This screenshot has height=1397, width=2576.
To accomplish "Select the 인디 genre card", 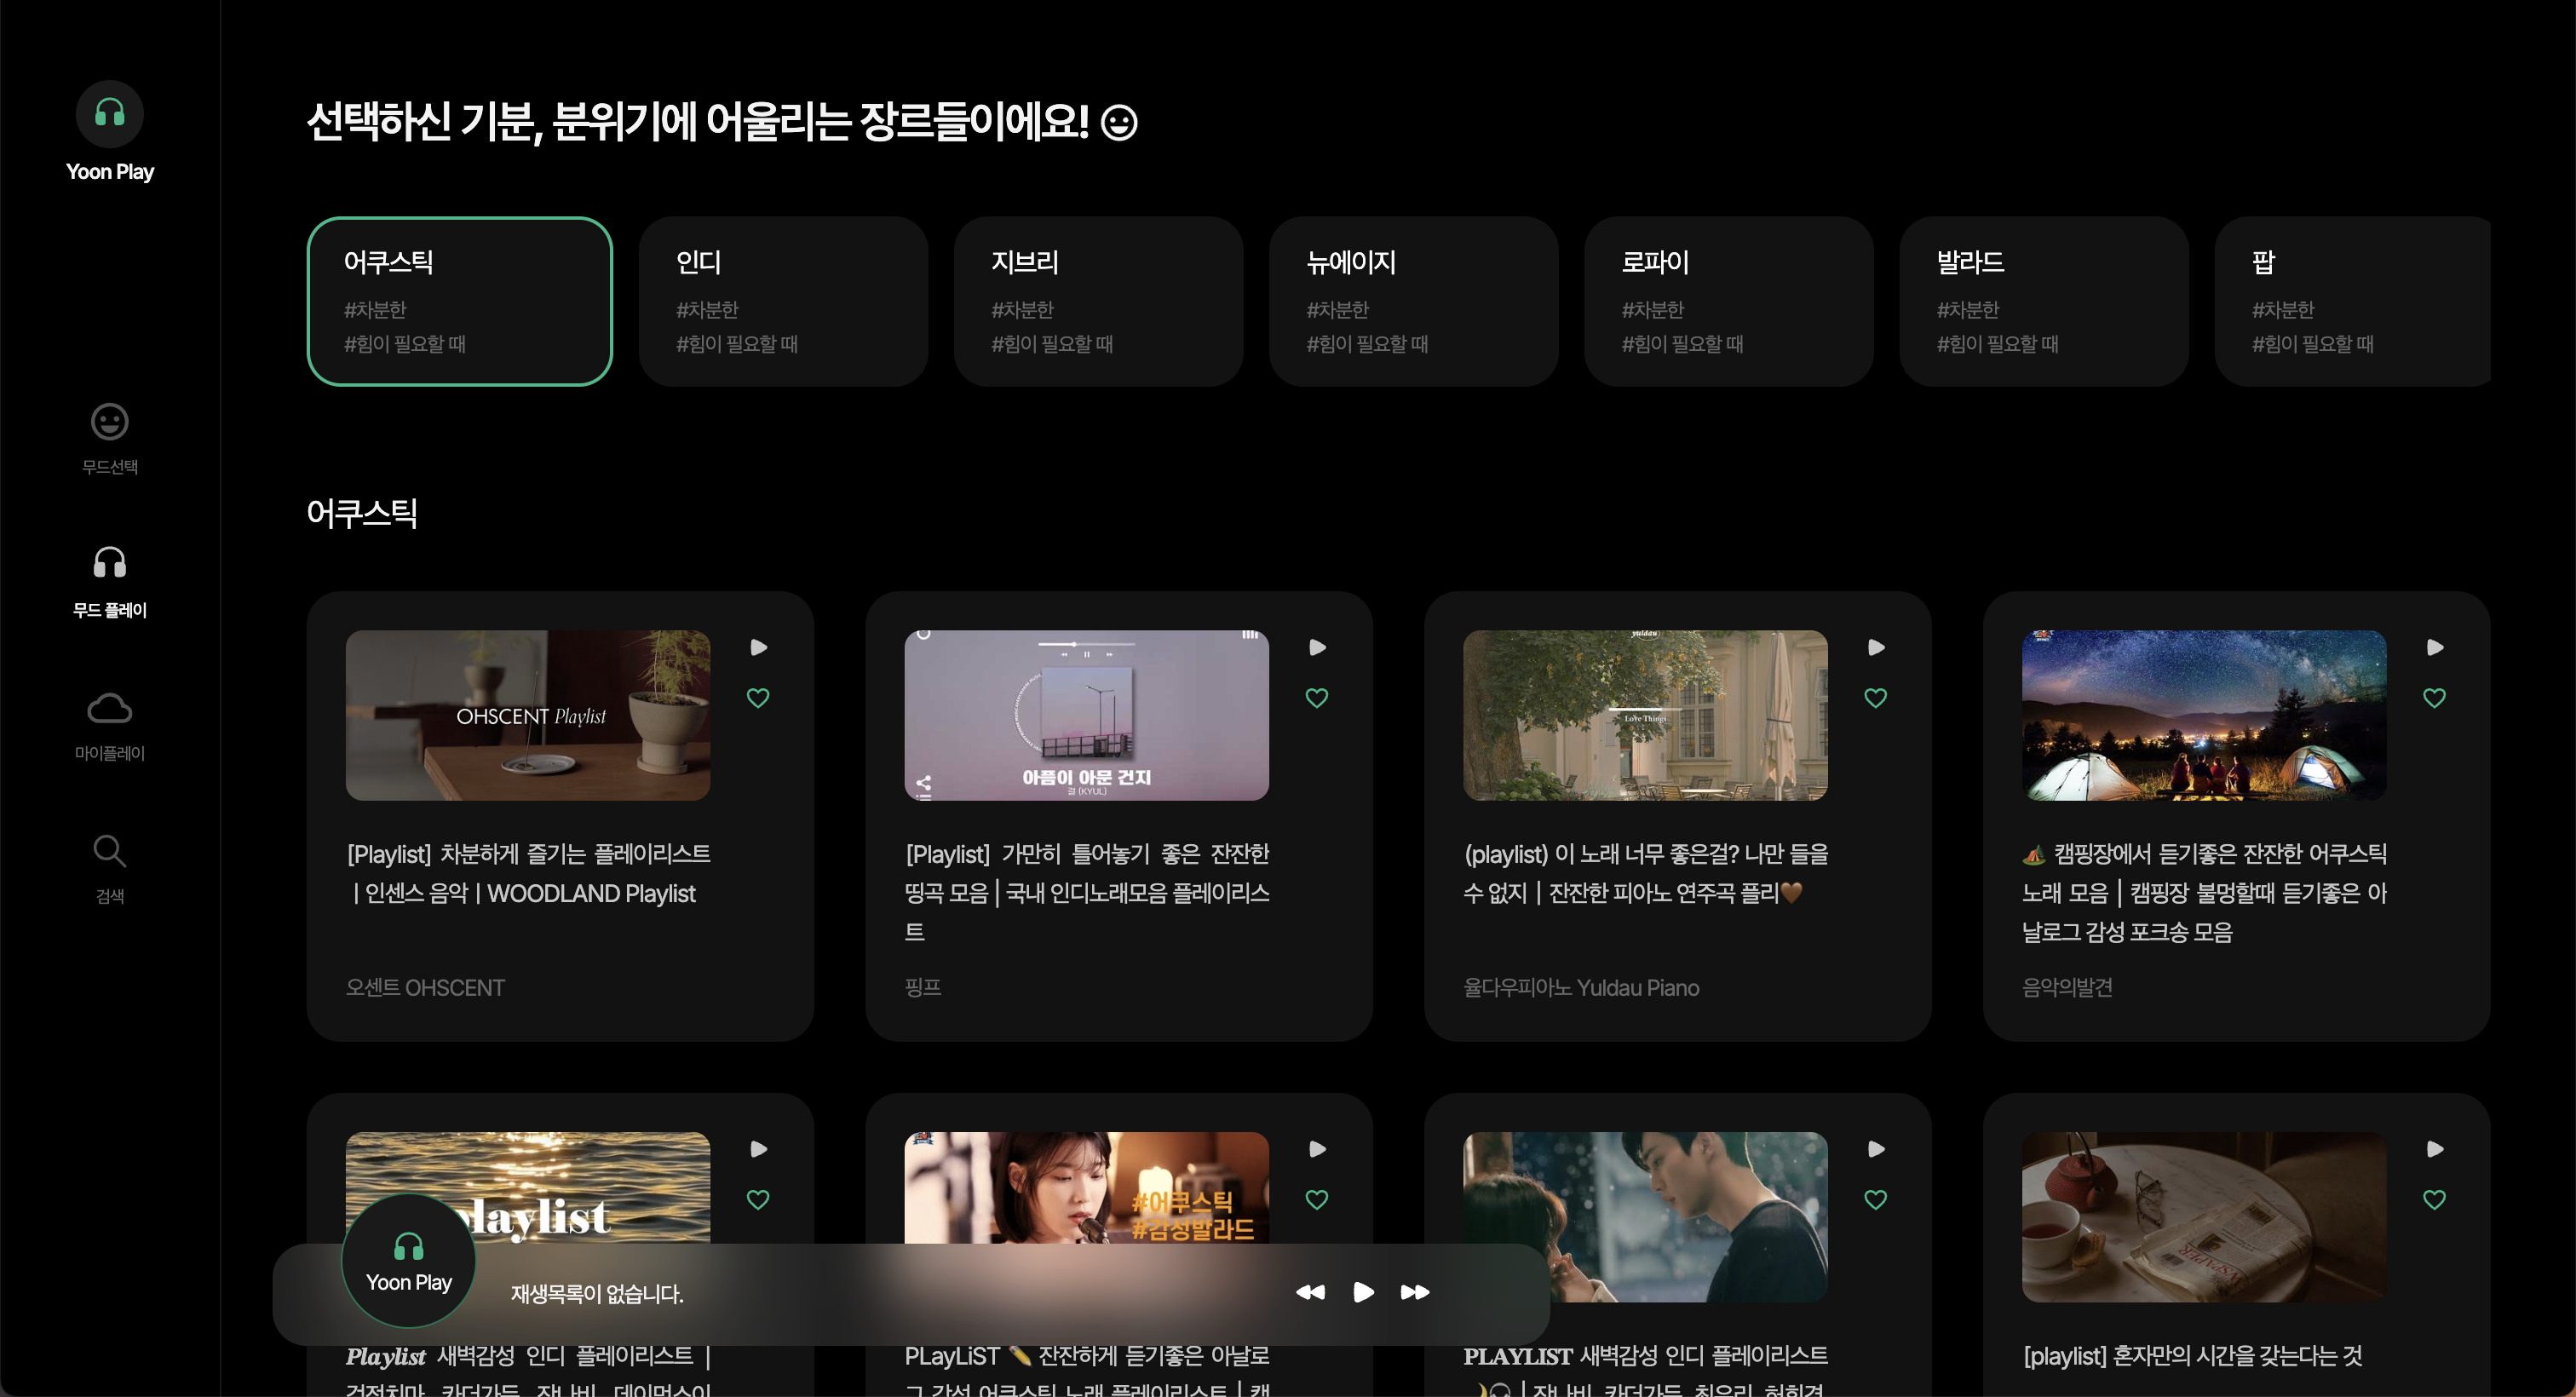I will (783, 301).
